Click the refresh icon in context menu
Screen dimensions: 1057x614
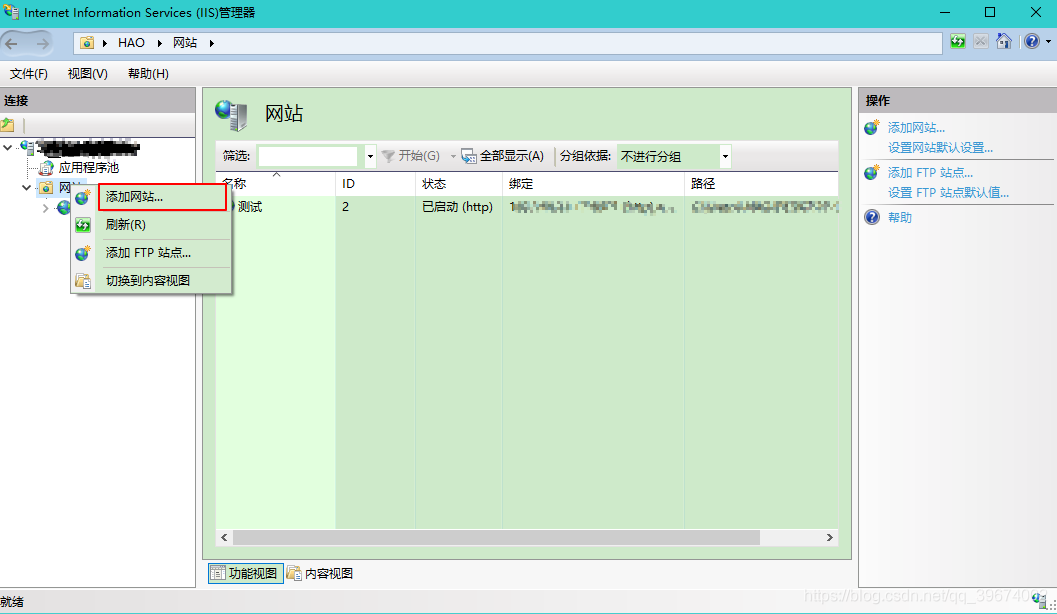tap(83, 224)
